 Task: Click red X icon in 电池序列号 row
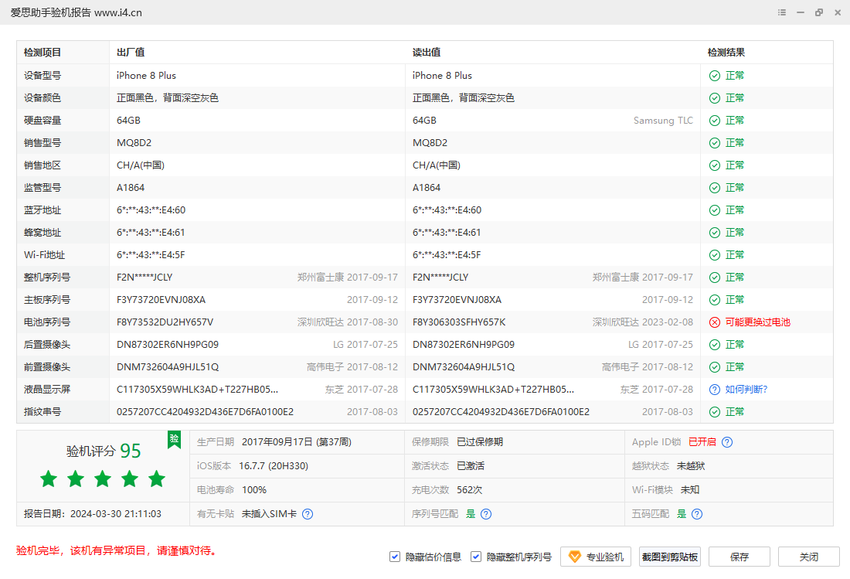click(714, 323)
